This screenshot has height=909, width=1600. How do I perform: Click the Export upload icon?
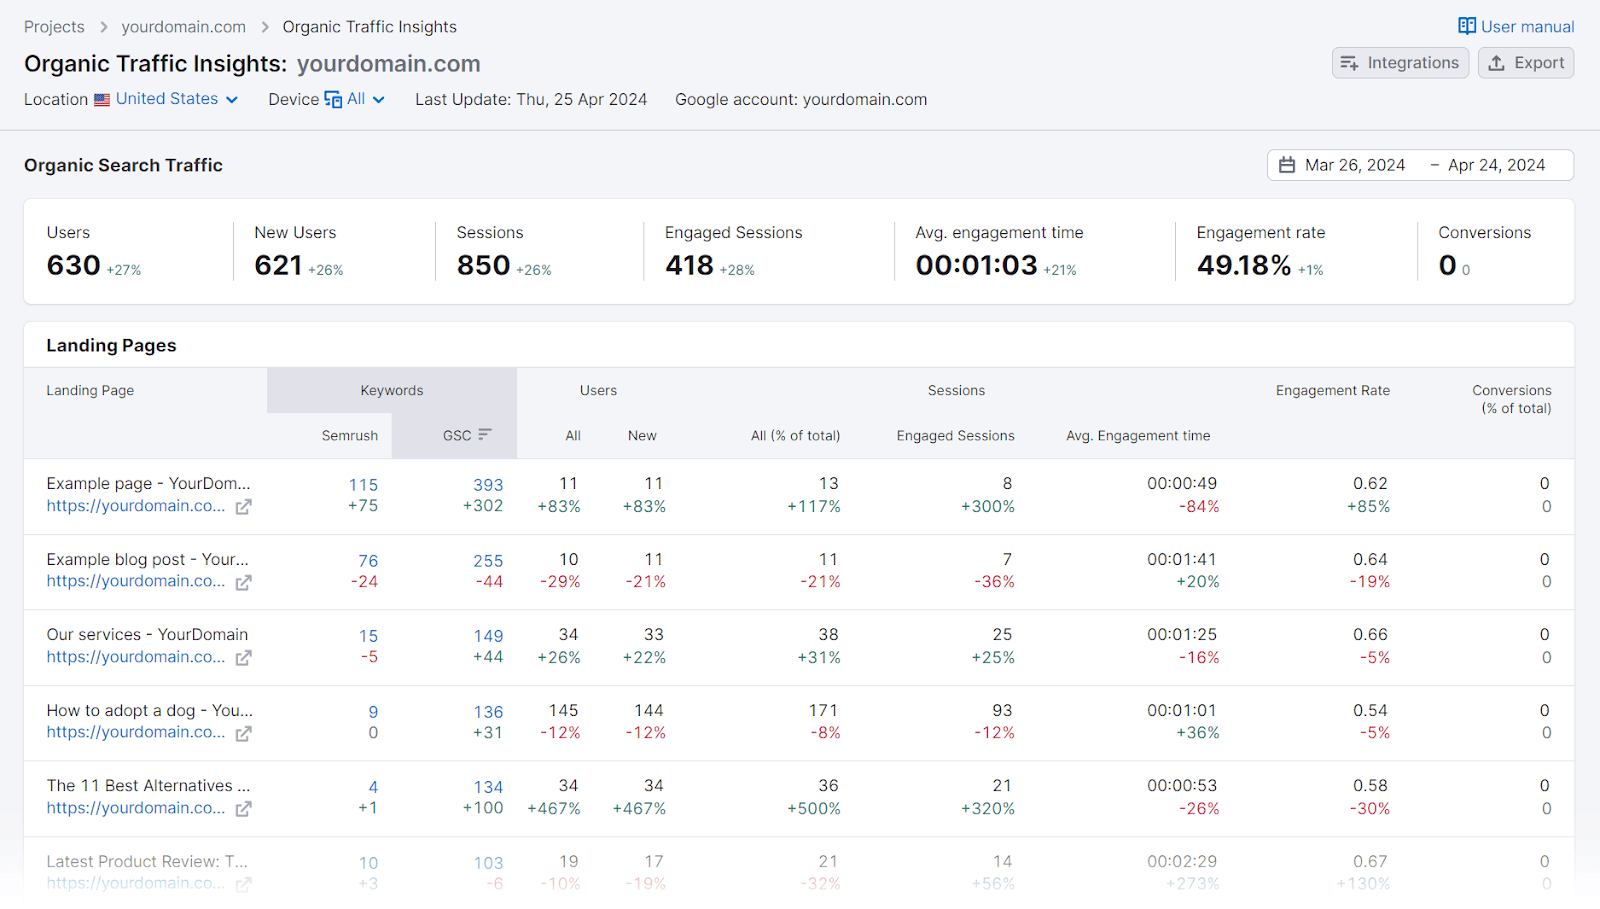1497,62
